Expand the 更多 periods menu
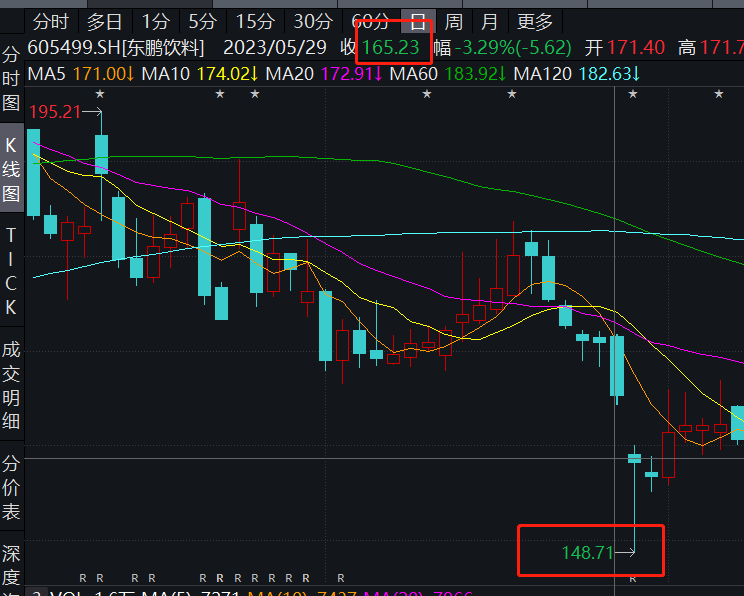744x596 pixels. [534, 21]
